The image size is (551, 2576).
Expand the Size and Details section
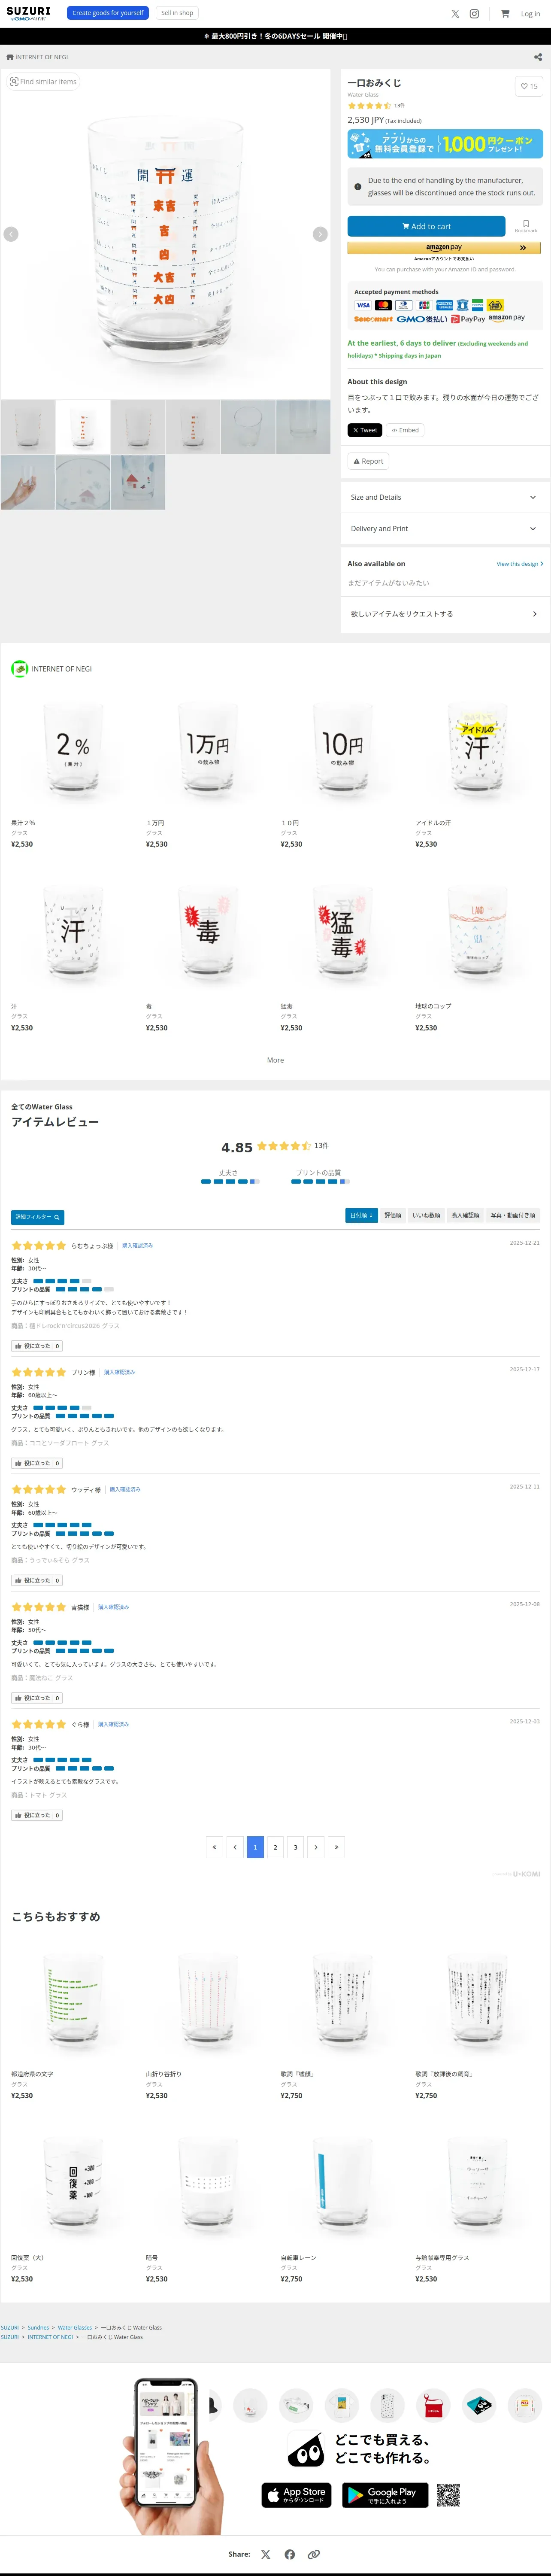(445, 497)
